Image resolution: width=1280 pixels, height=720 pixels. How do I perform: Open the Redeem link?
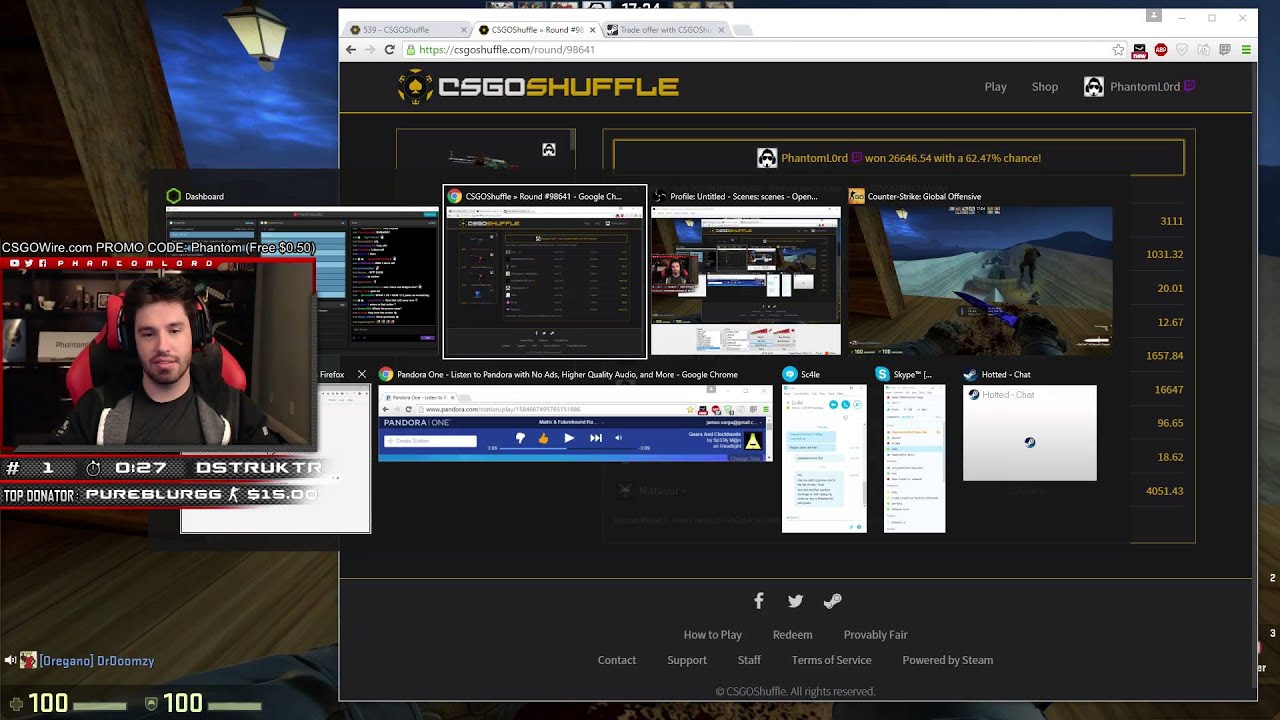coord(792,635)
